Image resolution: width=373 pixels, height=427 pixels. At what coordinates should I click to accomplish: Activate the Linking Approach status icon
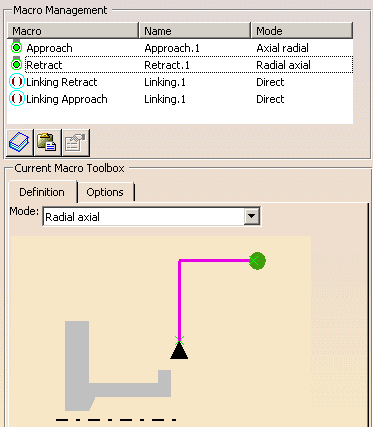click(16, 99)
